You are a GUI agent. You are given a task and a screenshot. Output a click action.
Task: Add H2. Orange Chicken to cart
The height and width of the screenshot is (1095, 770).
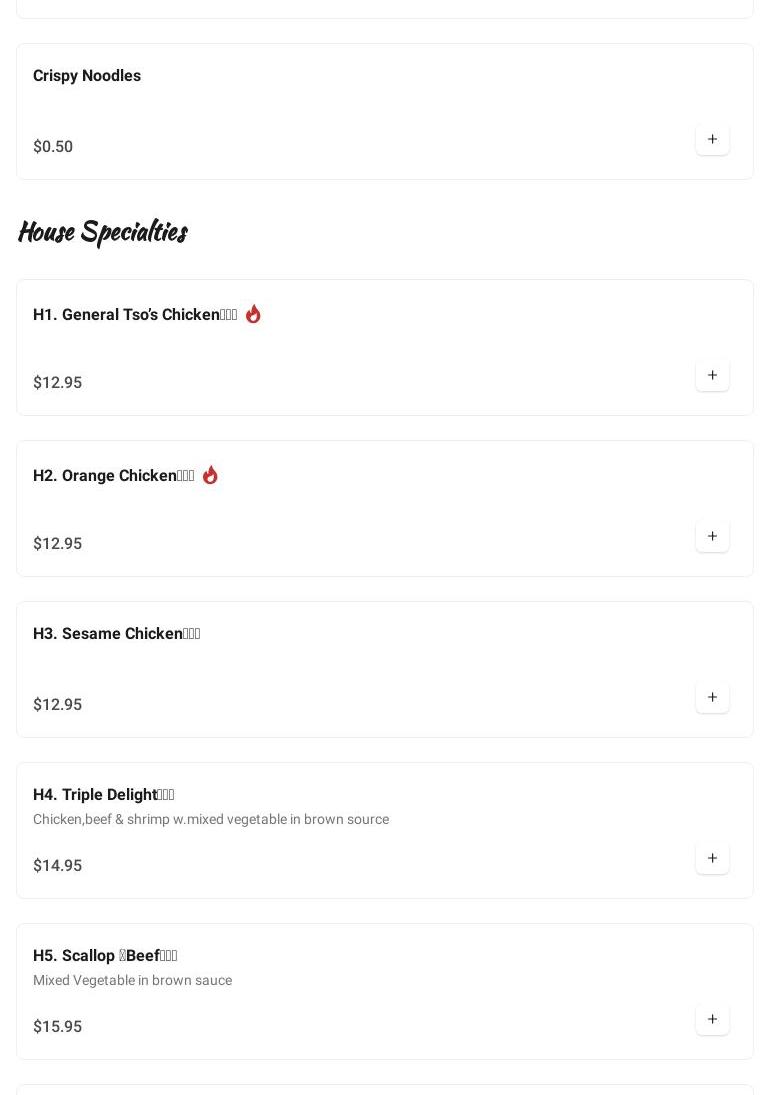pyautogui.click(x=712, y=537)
